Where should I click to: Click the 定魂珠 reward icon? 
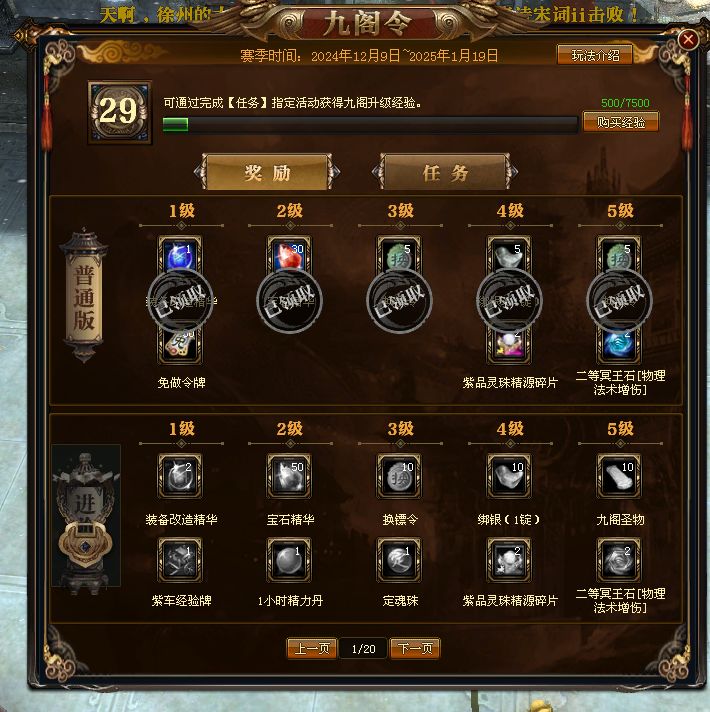(399, 560)
